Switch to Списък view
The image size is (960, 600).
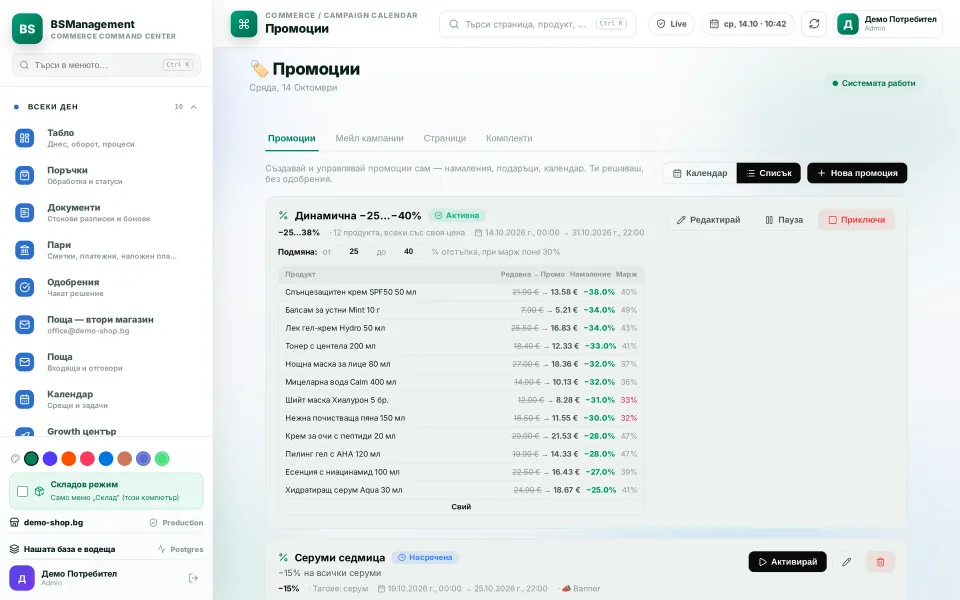[x=769, y=173]
